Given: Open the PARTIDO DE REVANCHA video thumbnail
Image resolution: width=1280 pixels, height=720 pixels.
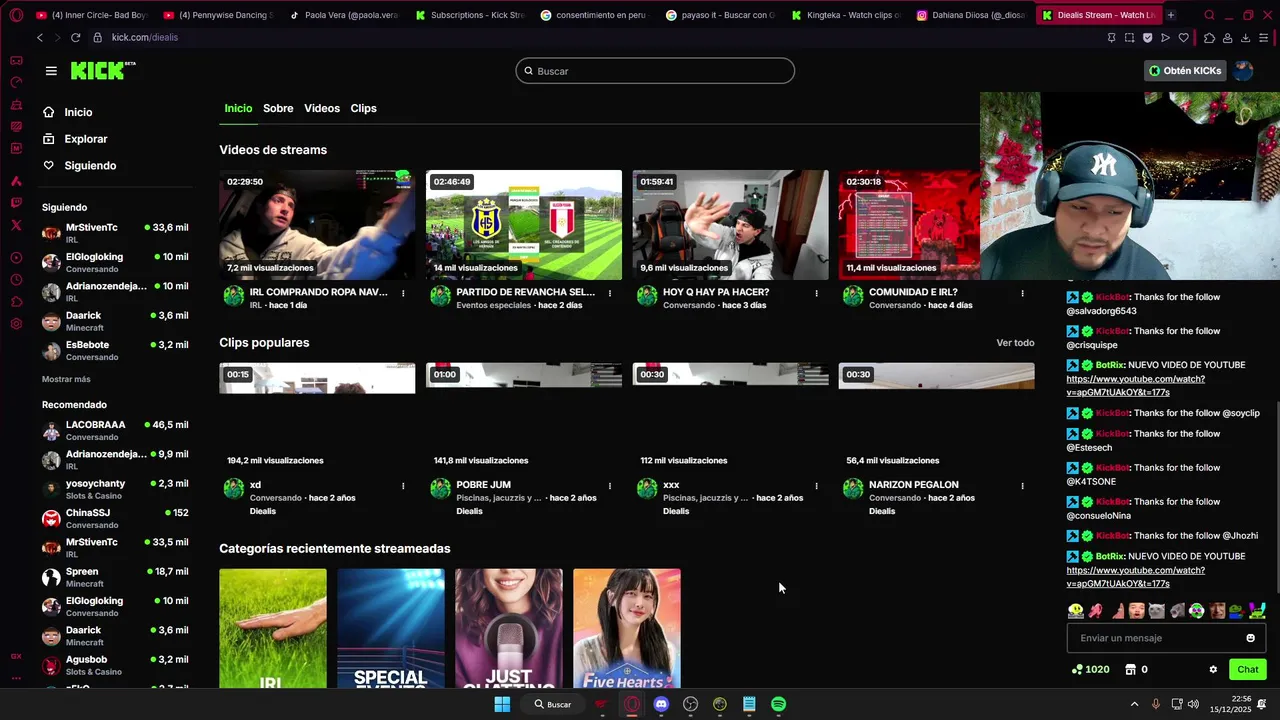Looking at the screenshot, I should click(524, 225).
